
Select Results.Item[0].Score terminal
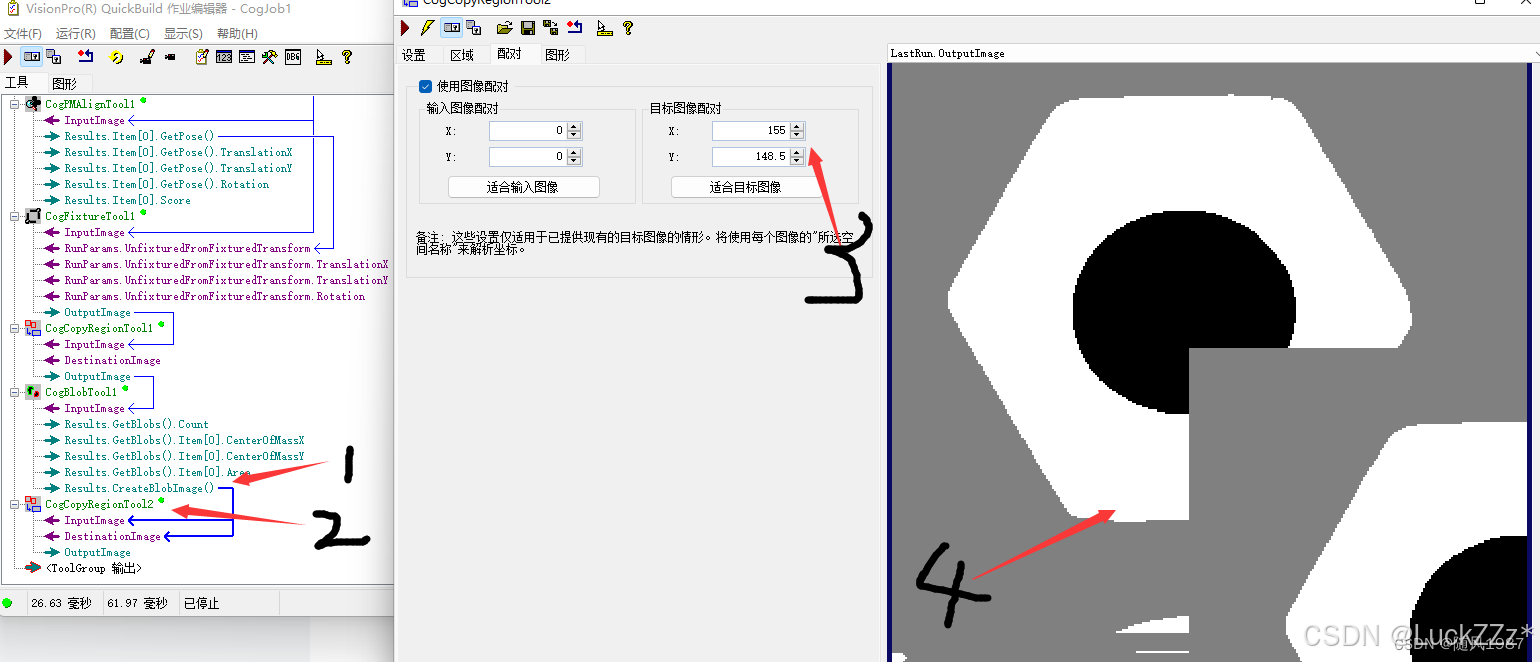(127, 200)
